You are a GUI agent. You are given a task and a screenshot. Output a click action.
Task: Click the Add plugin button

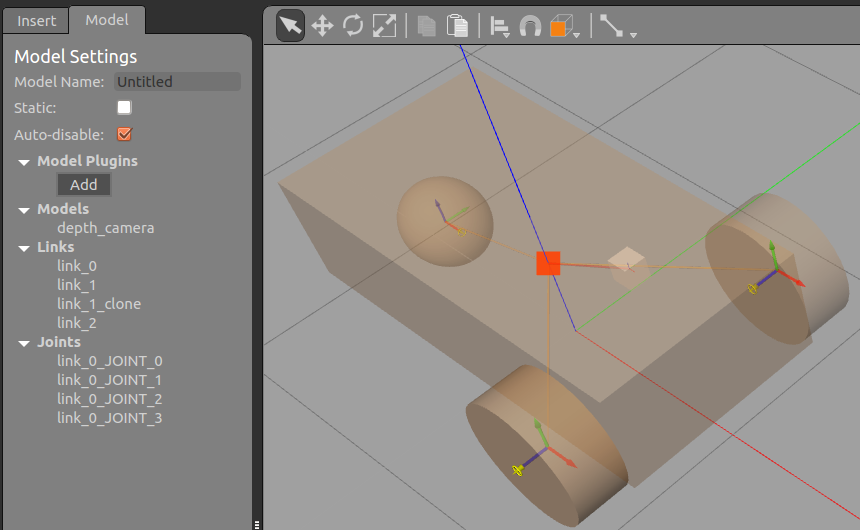[84, 185]
